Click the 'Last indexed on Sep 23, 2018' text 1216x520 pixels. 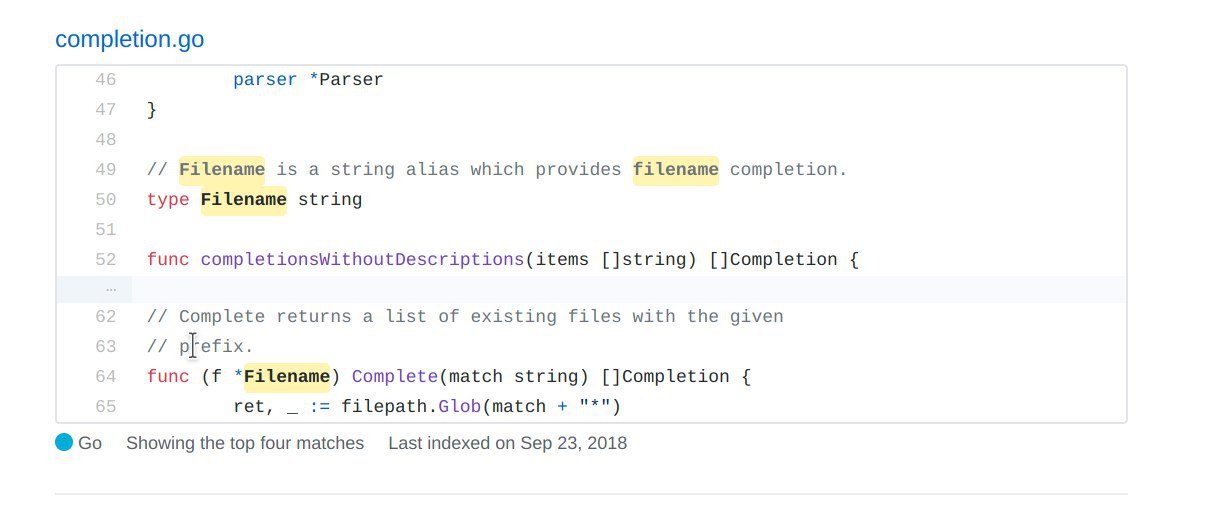[507, 442]
